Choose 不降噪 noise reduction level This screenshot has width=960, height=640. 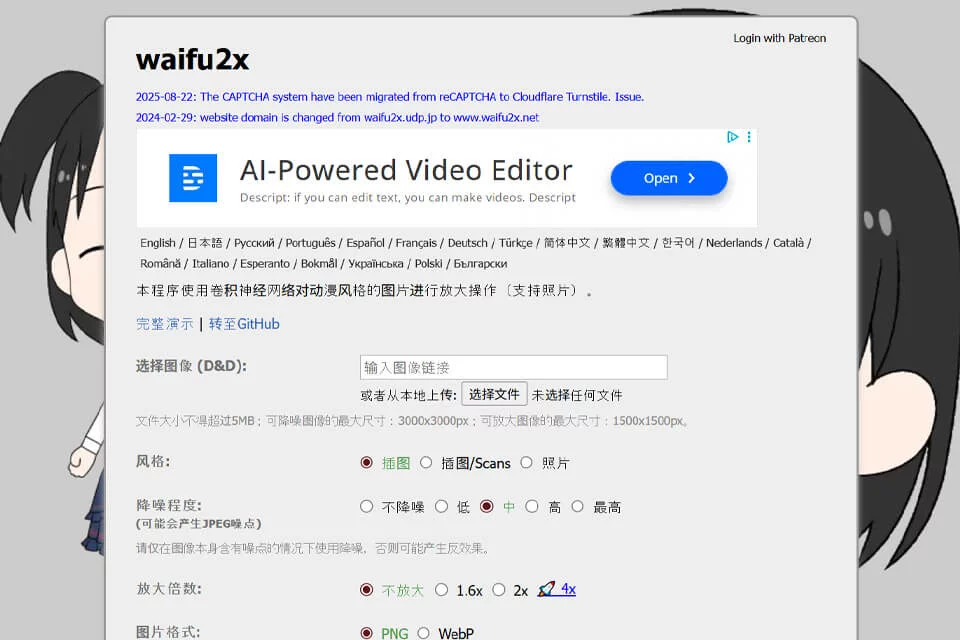coord(366,506)
